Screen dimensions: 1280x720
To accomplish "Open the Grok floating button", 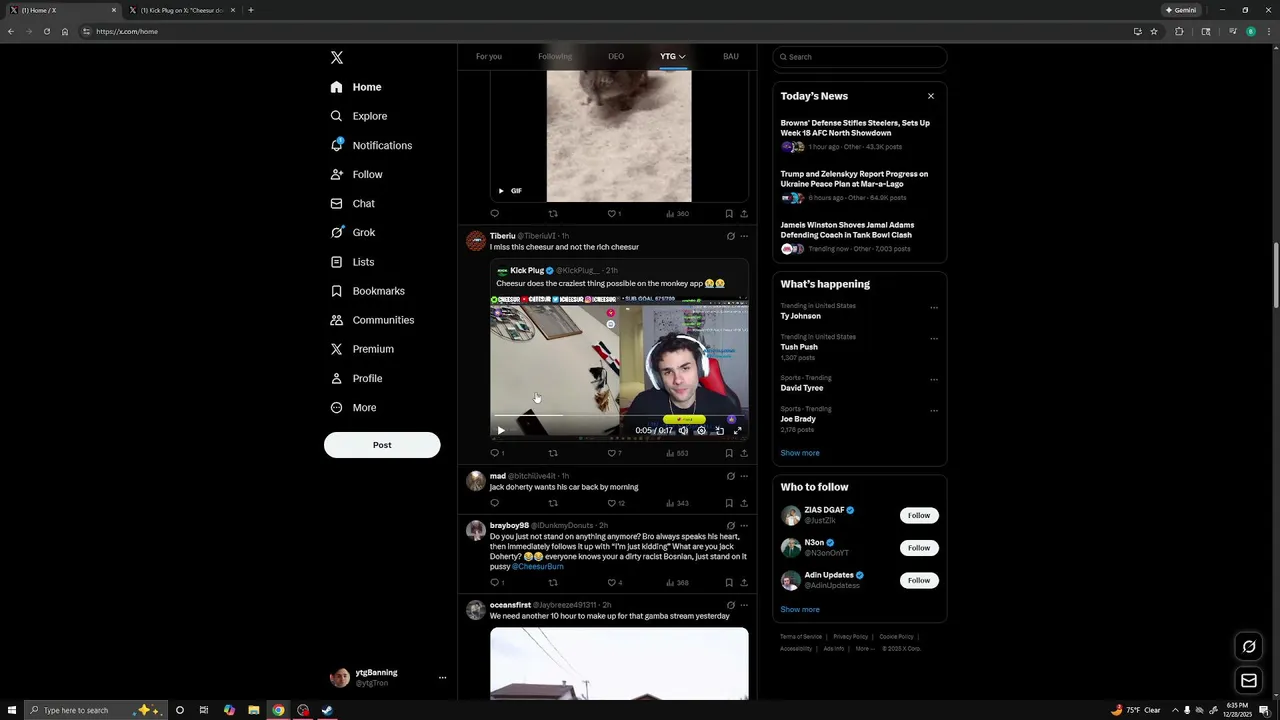I will pyautogui.click(x=1249, y=647).
